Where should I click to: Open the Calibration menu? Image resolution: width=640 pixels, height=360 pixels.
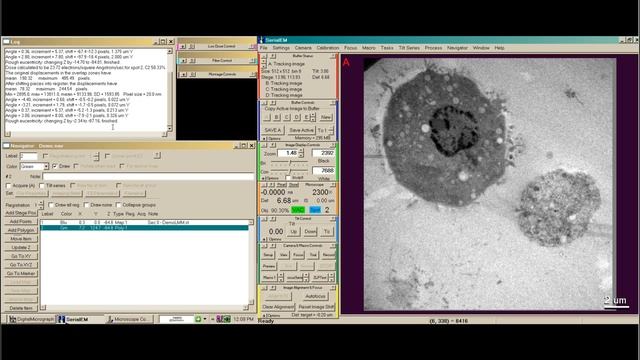[328, 48]
